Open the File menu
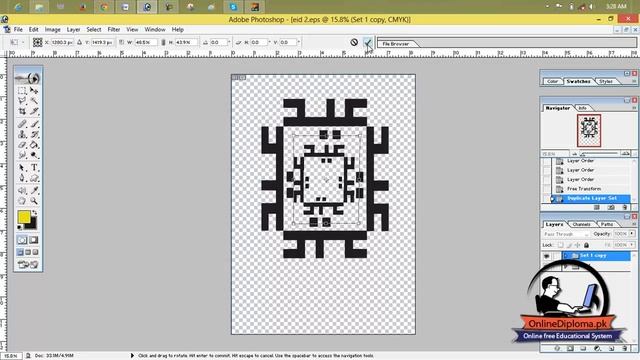The width and height of the screenshot is (640, 360). coord(18,29)
